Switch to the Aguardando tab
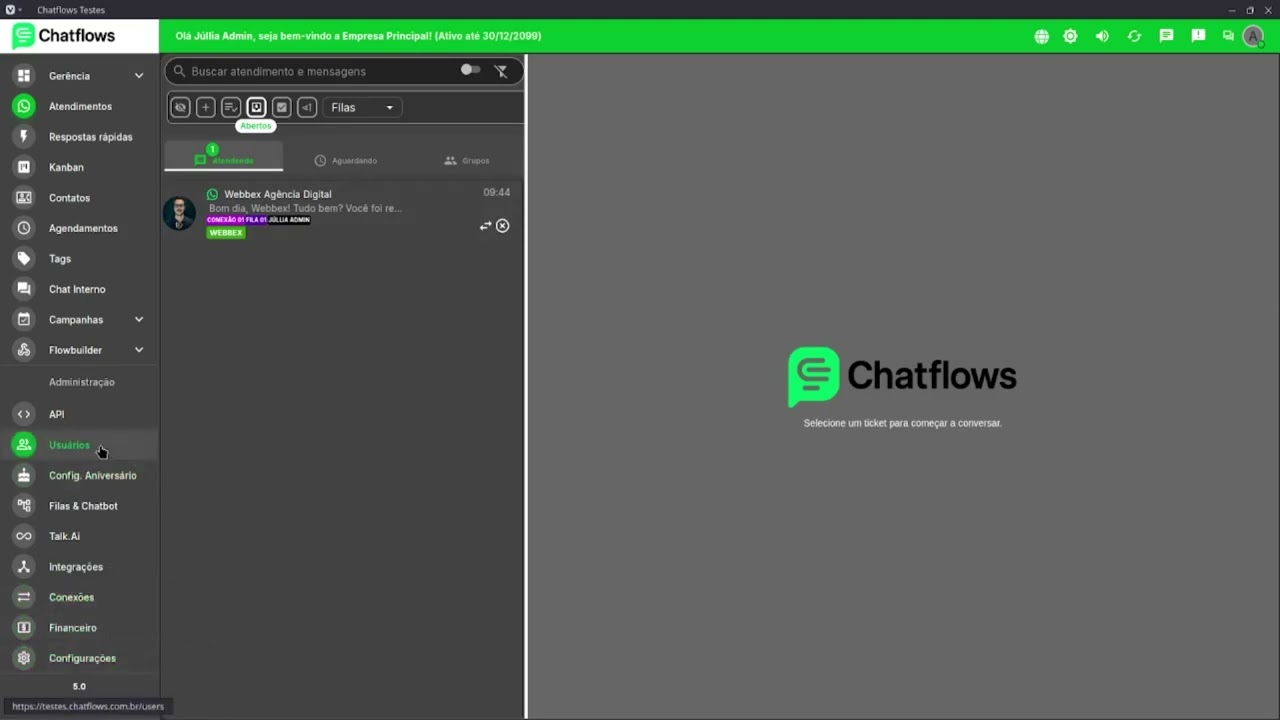This screenshot has height=720, width=1280. point(345,160)
